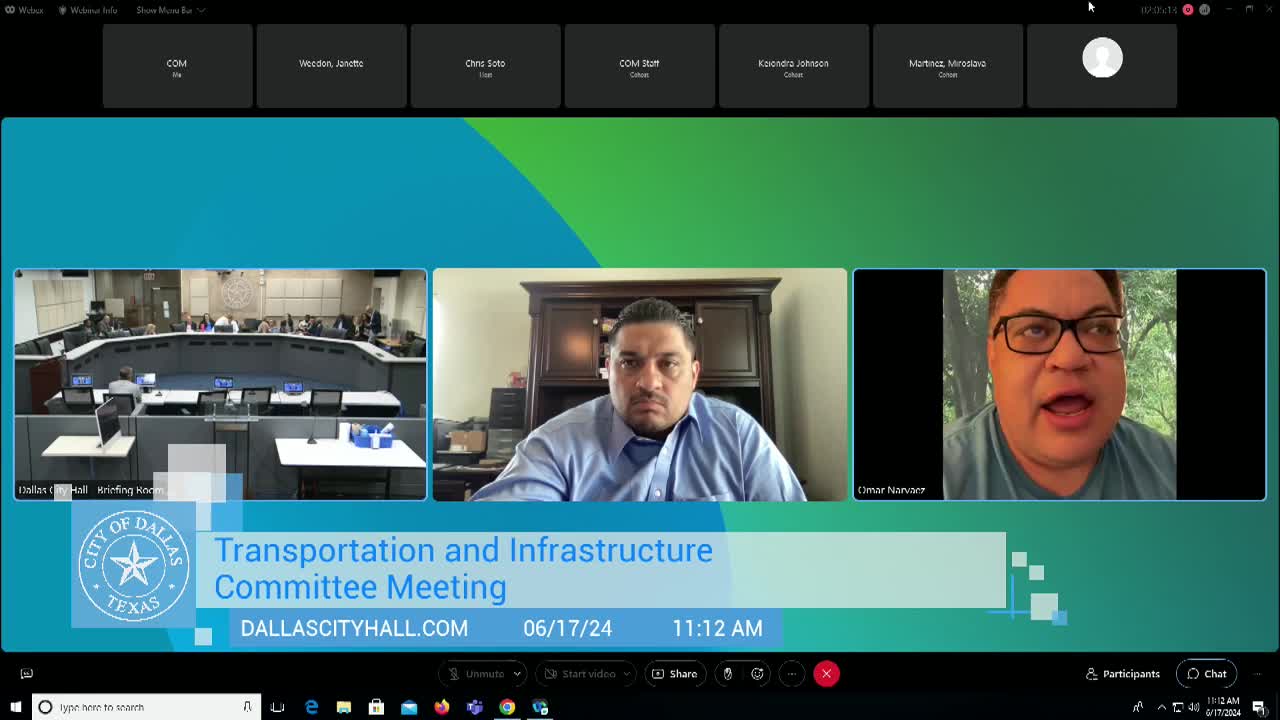
Task: Open the Chat panel
Action: click(x=1206, y=674)
